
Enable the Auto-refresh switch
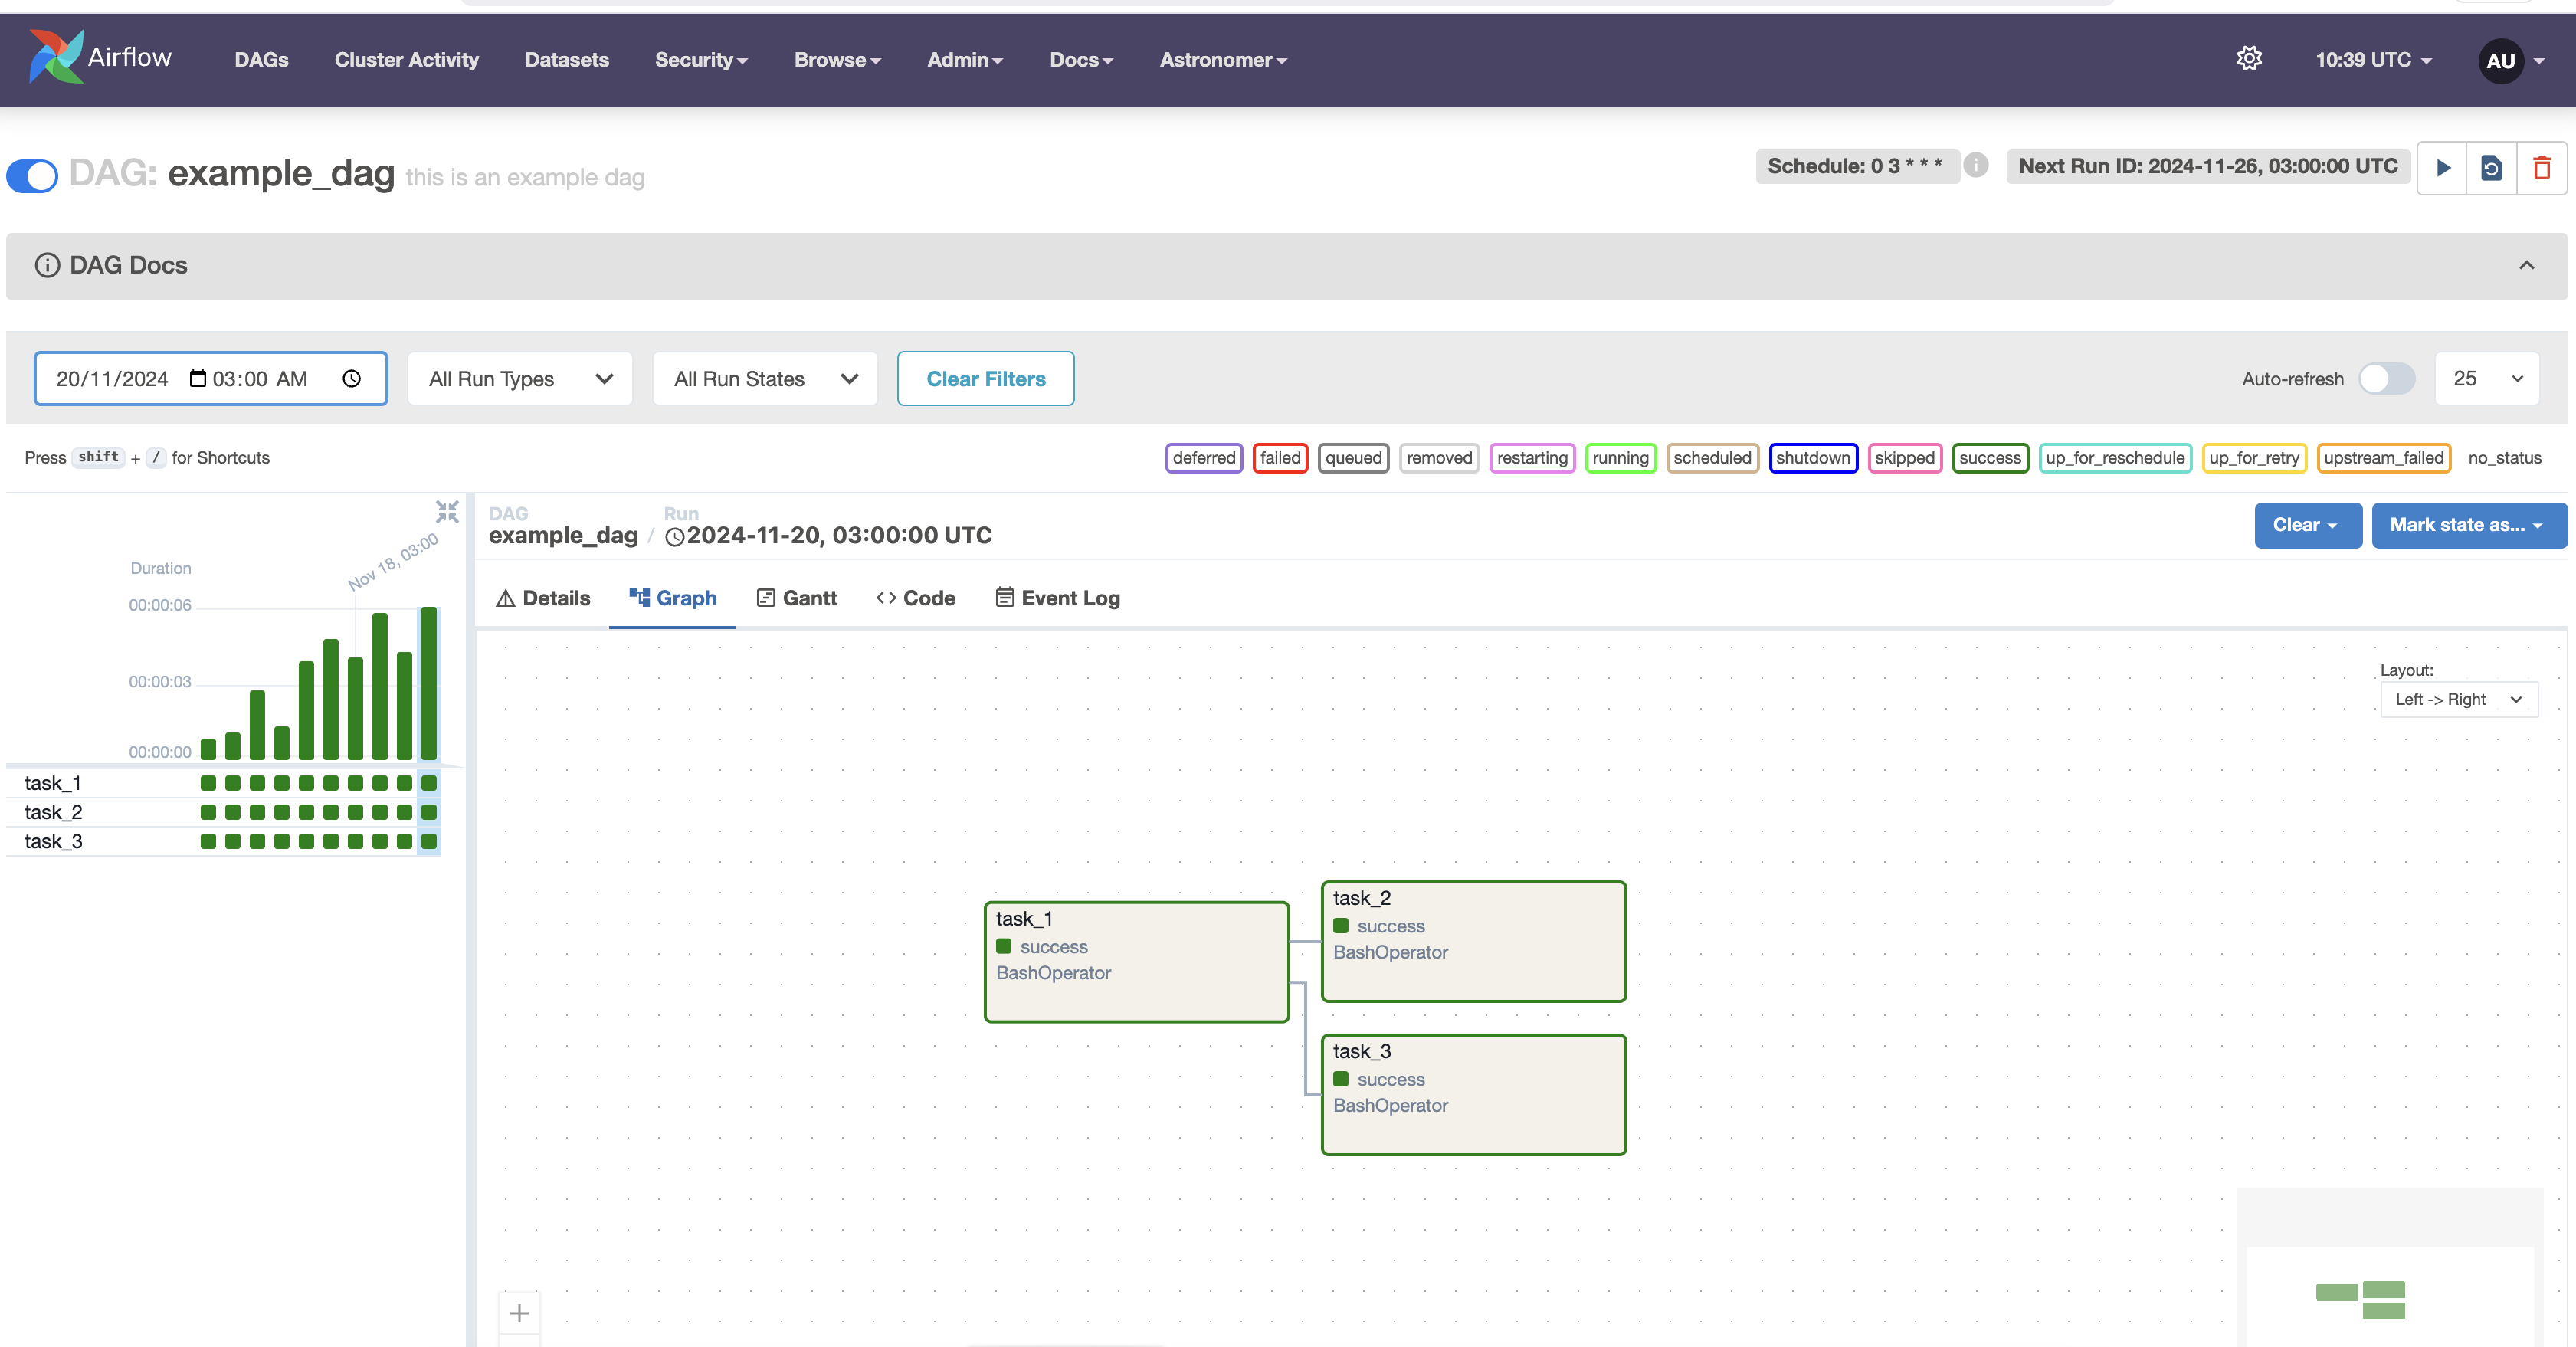pos(2386,379)
